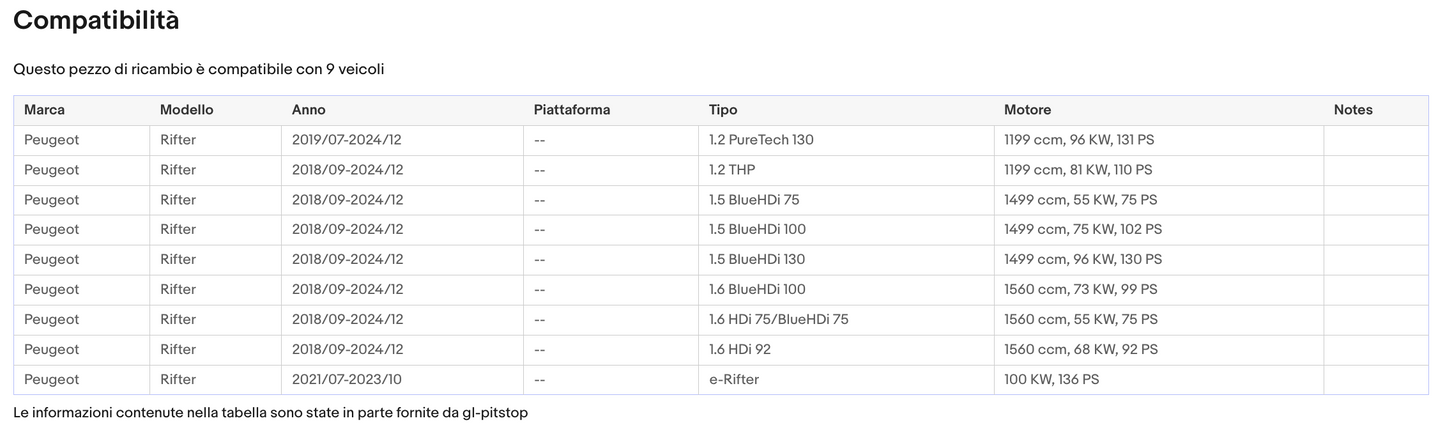Select the Tipo column header
This screenshot has height=432, width=1445.
tap(723, 110)
